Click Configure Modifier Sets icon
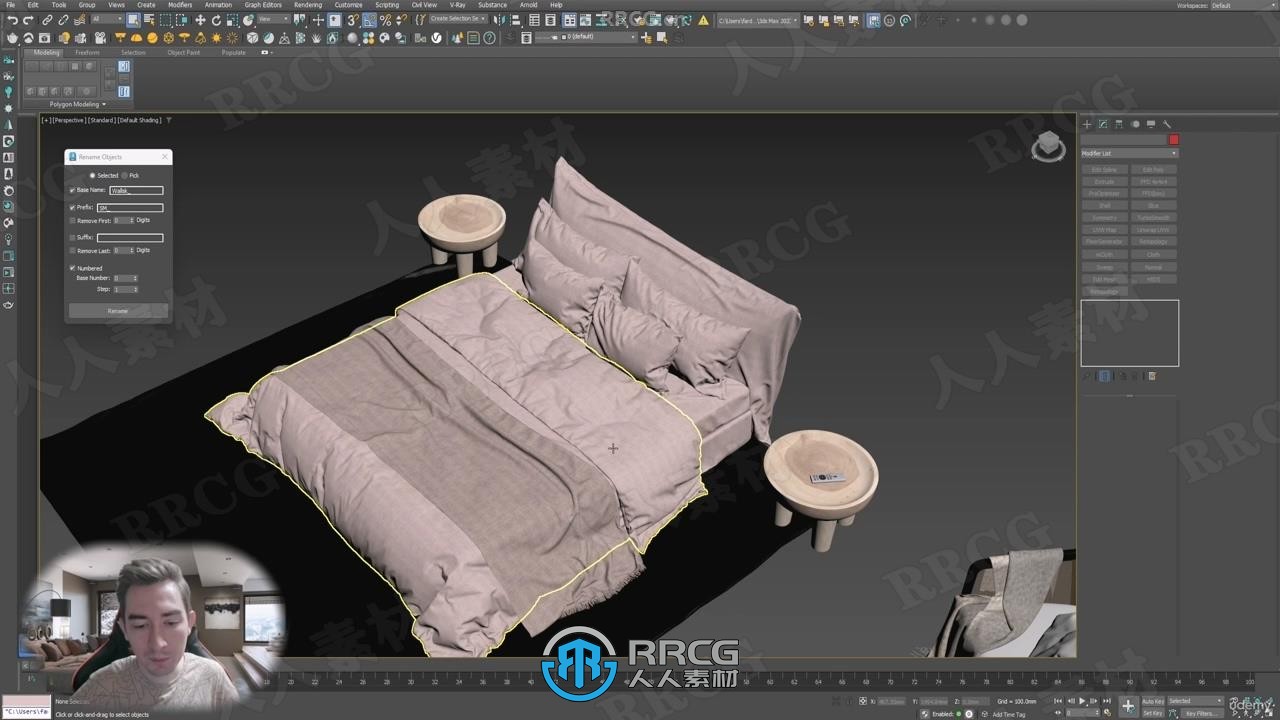 [1152, 376]
